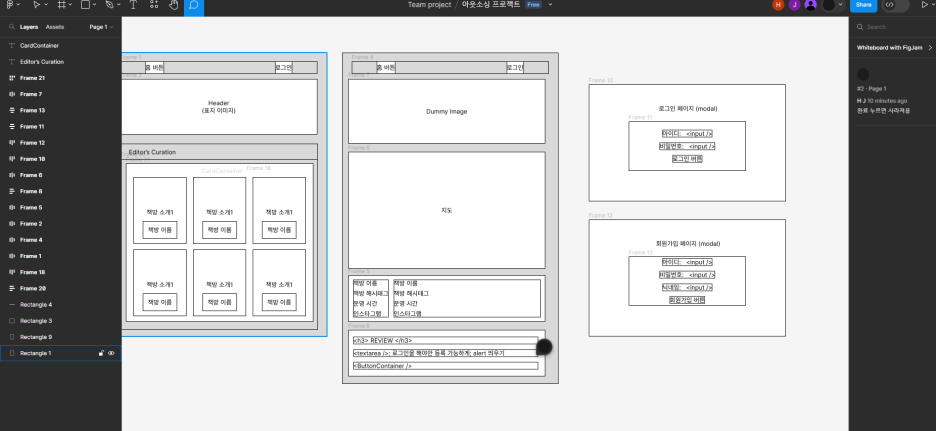Select the Text tool
Image resolution: width=936 pixels, height=431 pixels.
(133, 5)
